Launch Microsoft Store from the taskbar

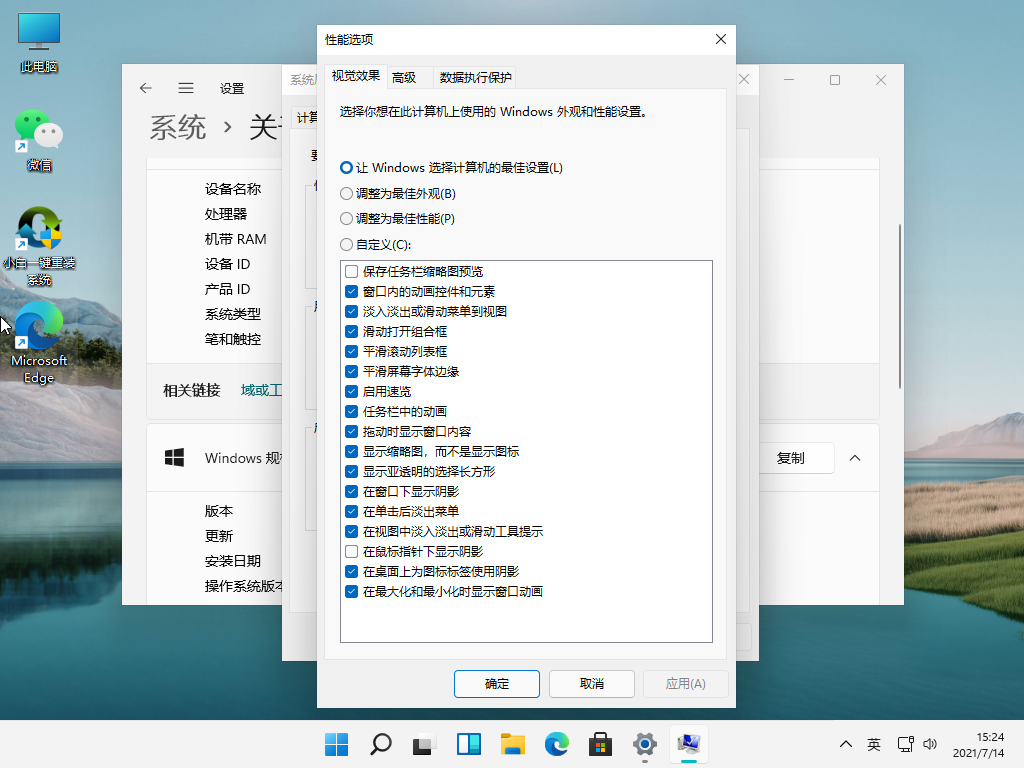pyautogui.click(x=599, y=745)
